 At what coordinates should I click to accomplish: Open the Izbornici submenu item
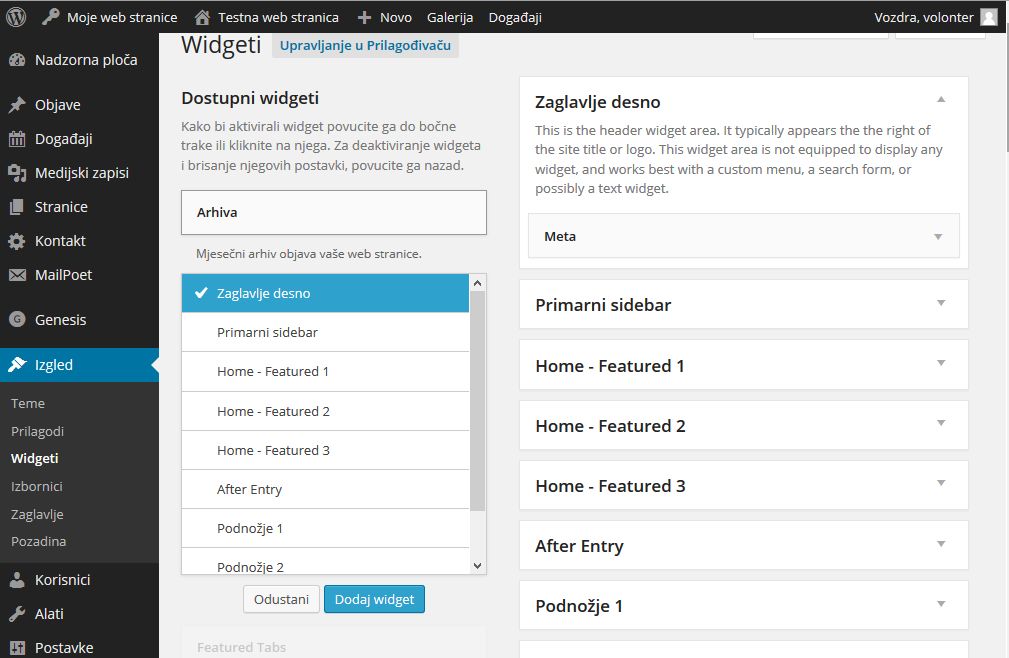tap(37, 486)
